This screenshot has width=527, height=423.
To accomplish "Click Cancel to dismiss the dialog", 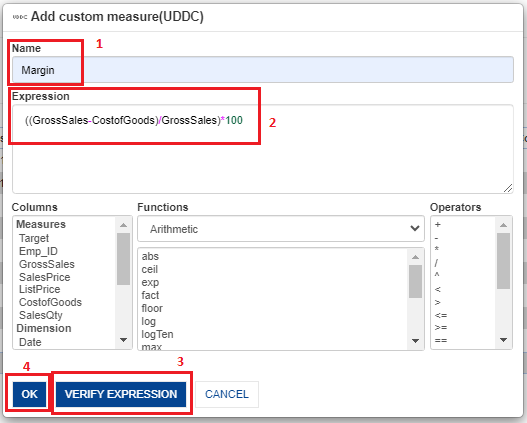I will tap(227, 394).
